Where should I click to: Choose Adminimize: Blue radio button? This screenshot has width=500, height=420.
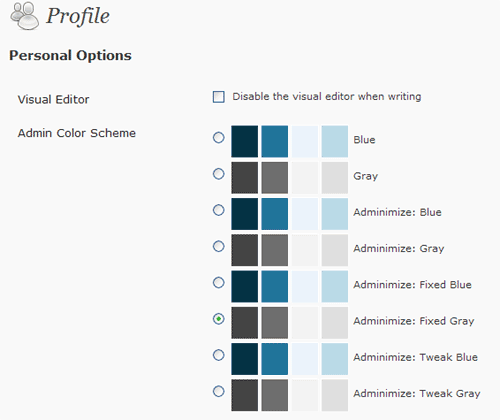click(219, 210)
